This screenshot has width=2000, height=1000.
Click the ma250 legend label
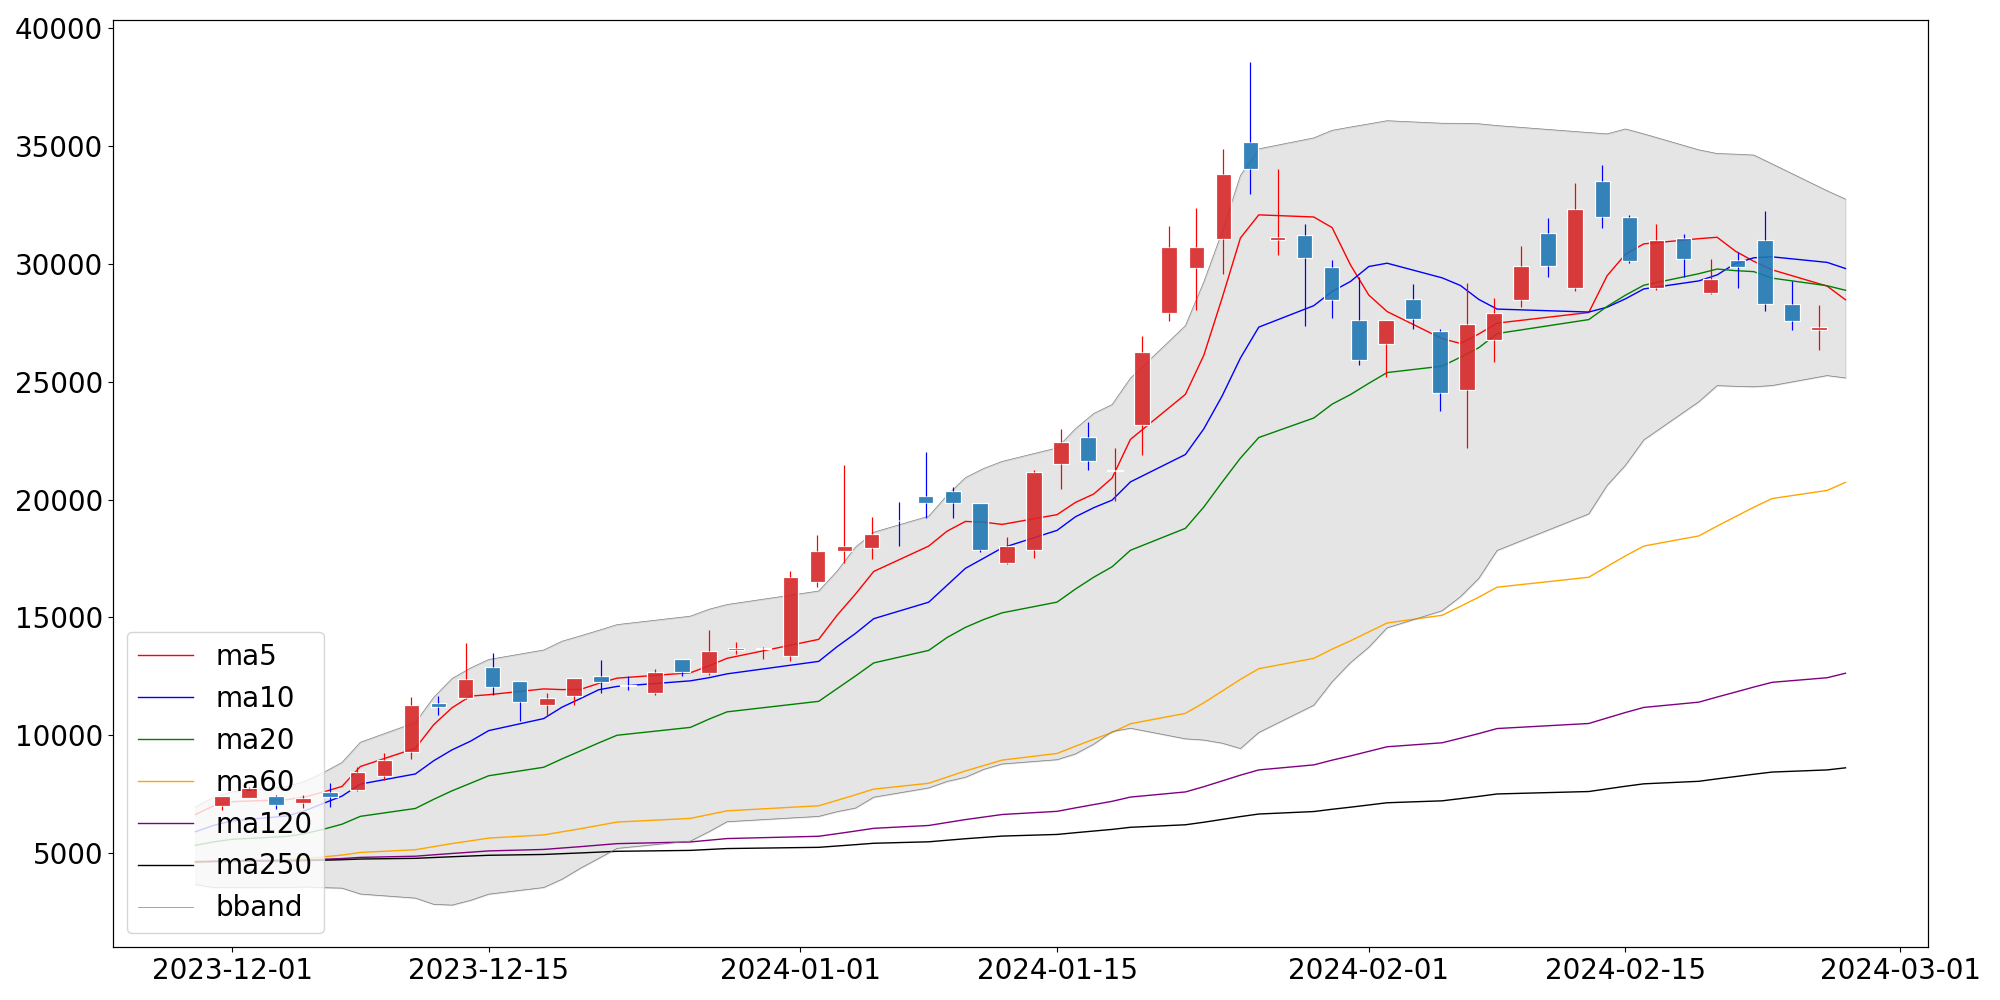(264, 864)
